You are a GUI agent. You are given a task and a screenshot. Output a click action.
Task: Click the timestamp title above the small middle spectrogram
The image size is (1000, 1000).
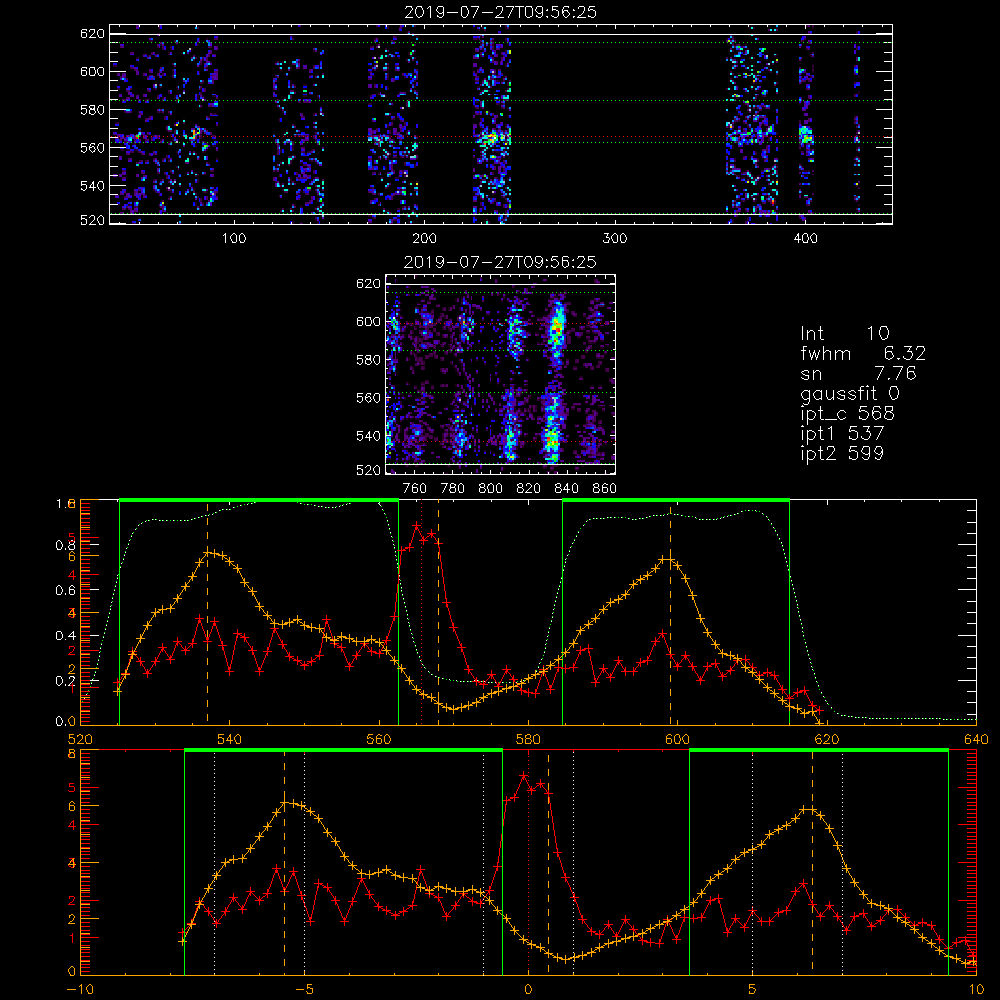(x=500, y=262)
